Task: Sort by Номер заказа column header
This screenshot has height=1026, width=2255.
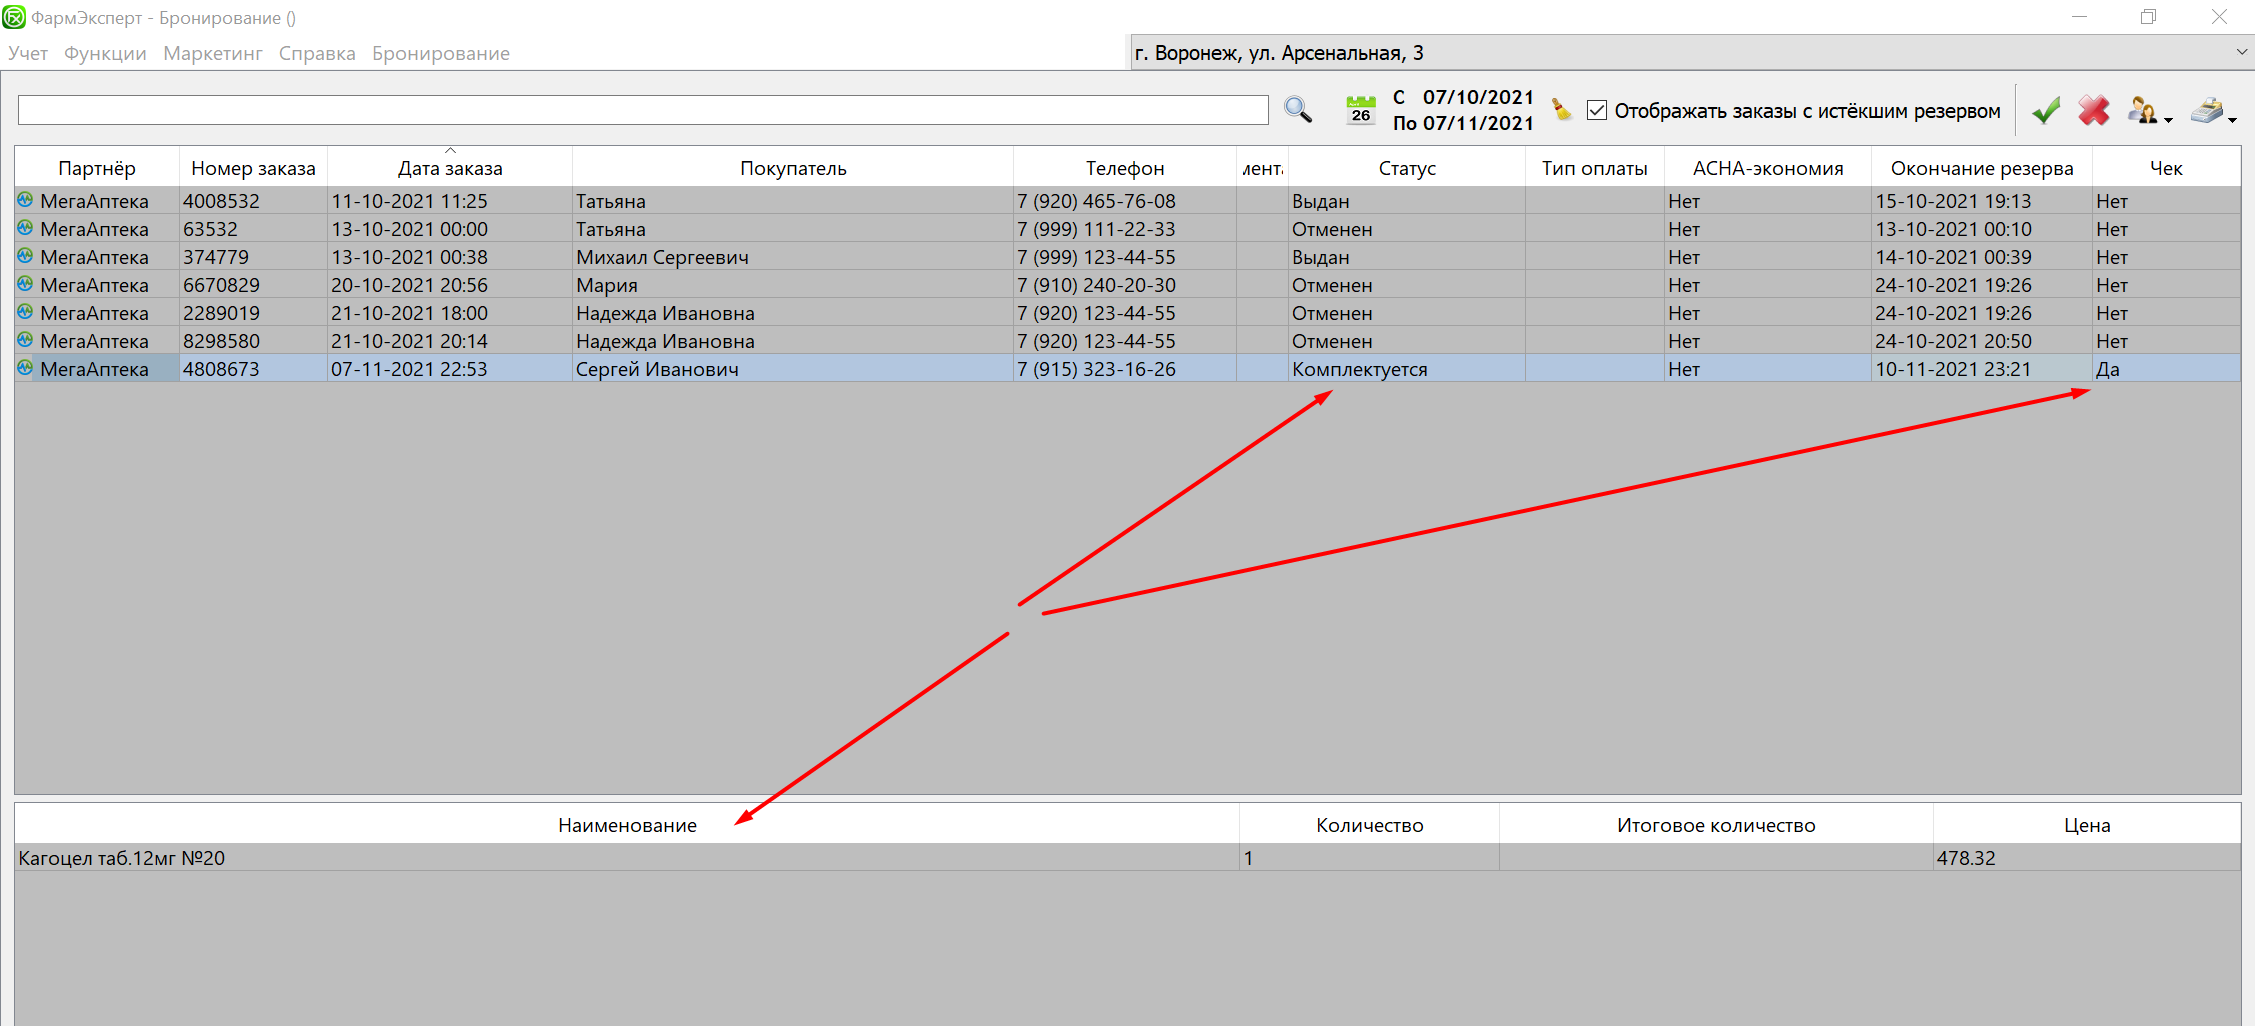Action: click(253, 168)
